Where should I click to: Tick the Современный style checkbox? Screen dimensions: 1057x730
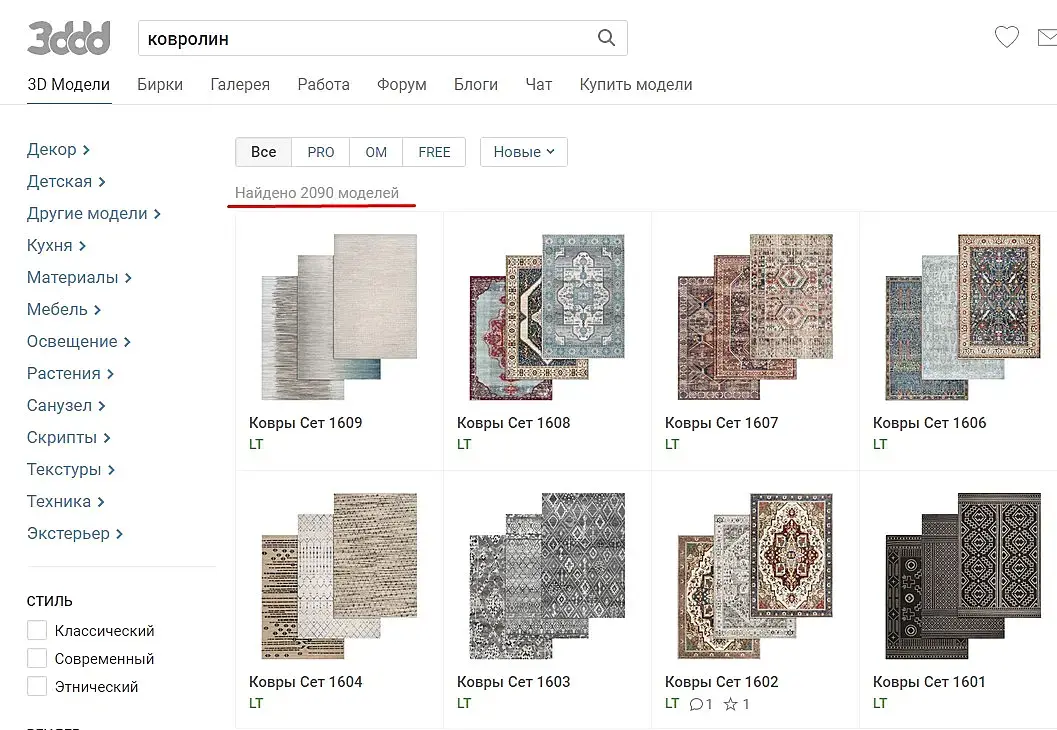point(37,658)
